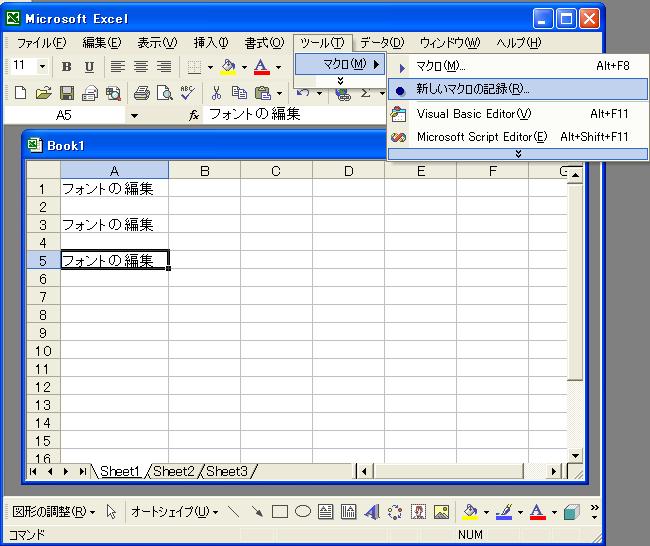Image resolution: width=650 pixels, height=546 pixels.
Task: Select cell A1 containing フォントの編集
Action: pos(114,189)
